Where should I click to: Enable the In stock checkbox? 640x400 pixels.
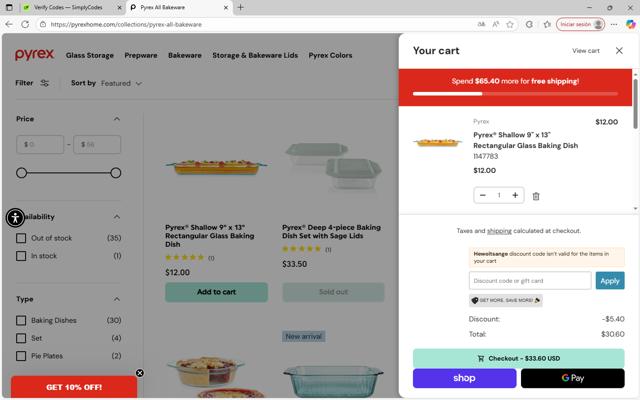coord(21,256)
